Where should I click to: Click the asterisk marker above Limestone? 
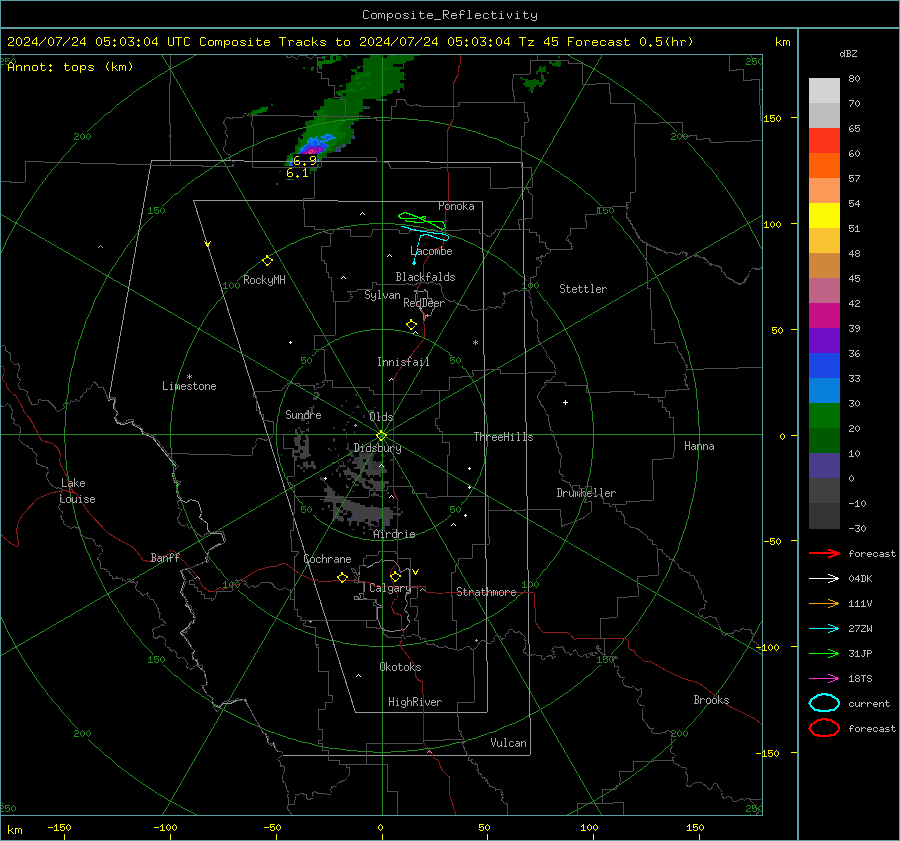189,377
